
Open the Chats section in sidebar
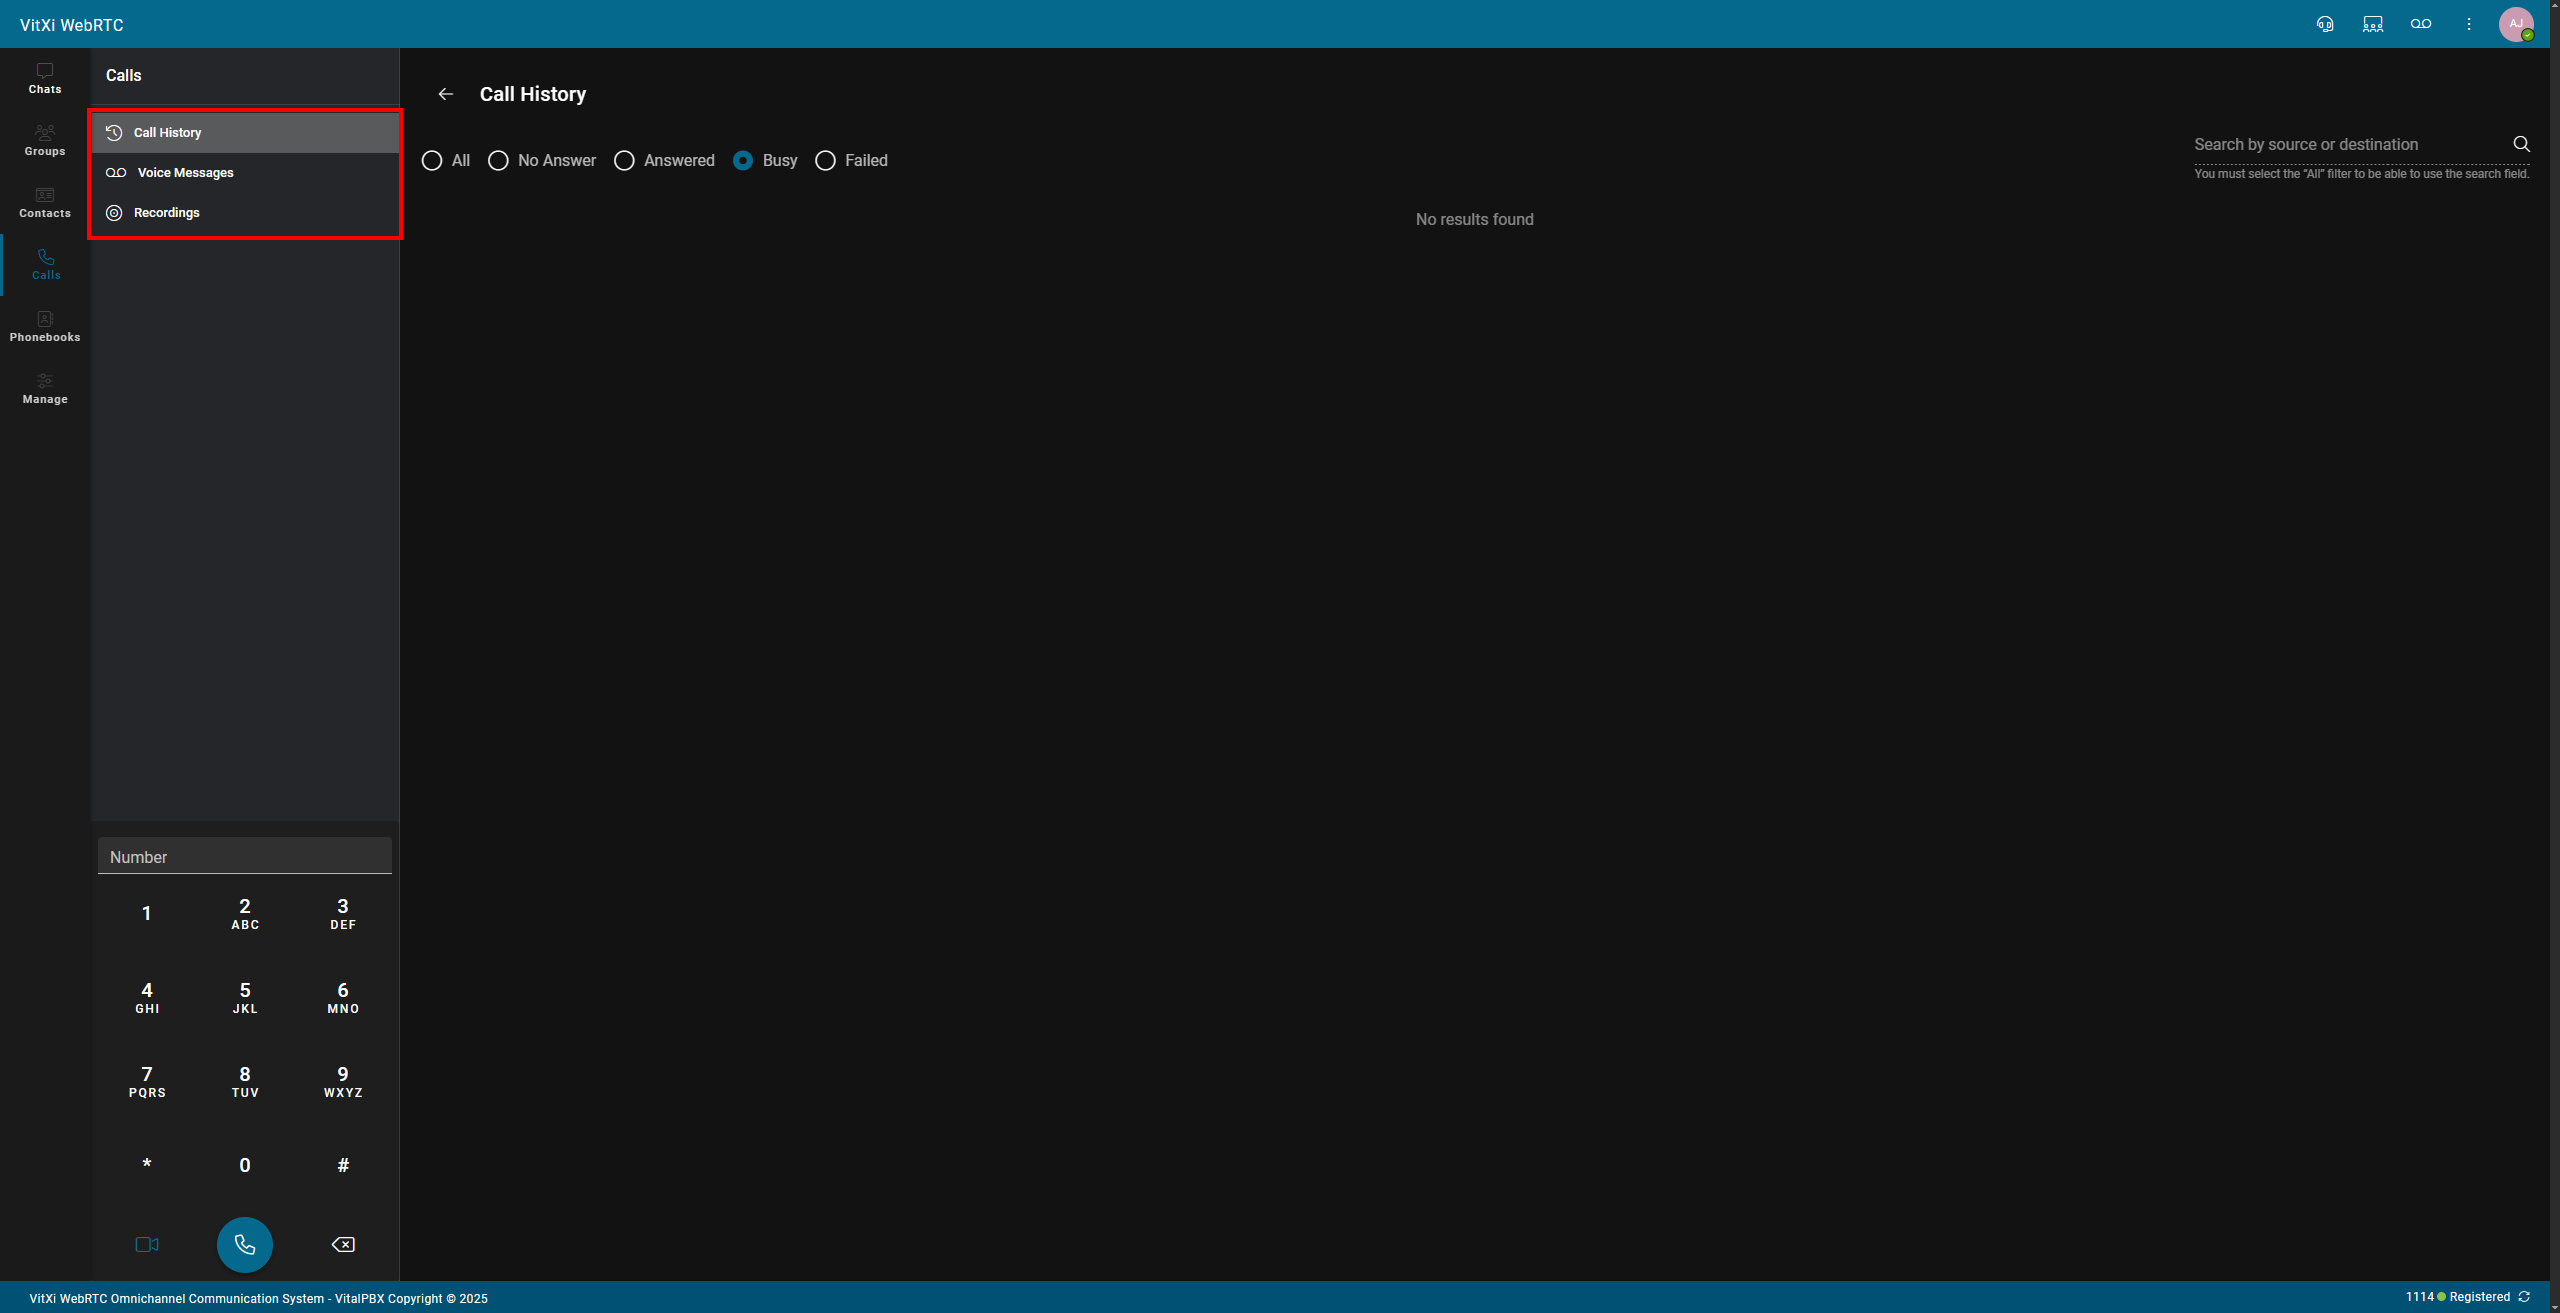click(45, 78)
